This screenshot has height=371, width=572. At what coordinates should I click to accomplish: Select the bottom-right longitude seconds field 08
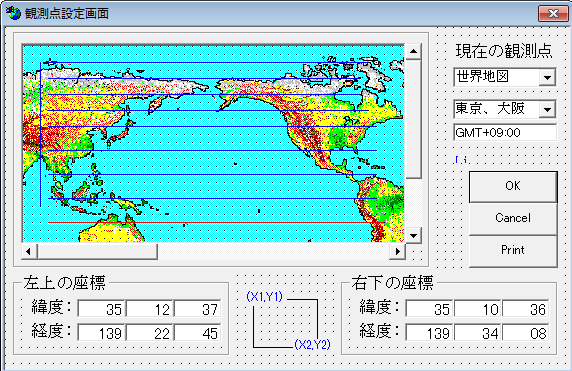[526, 333]
